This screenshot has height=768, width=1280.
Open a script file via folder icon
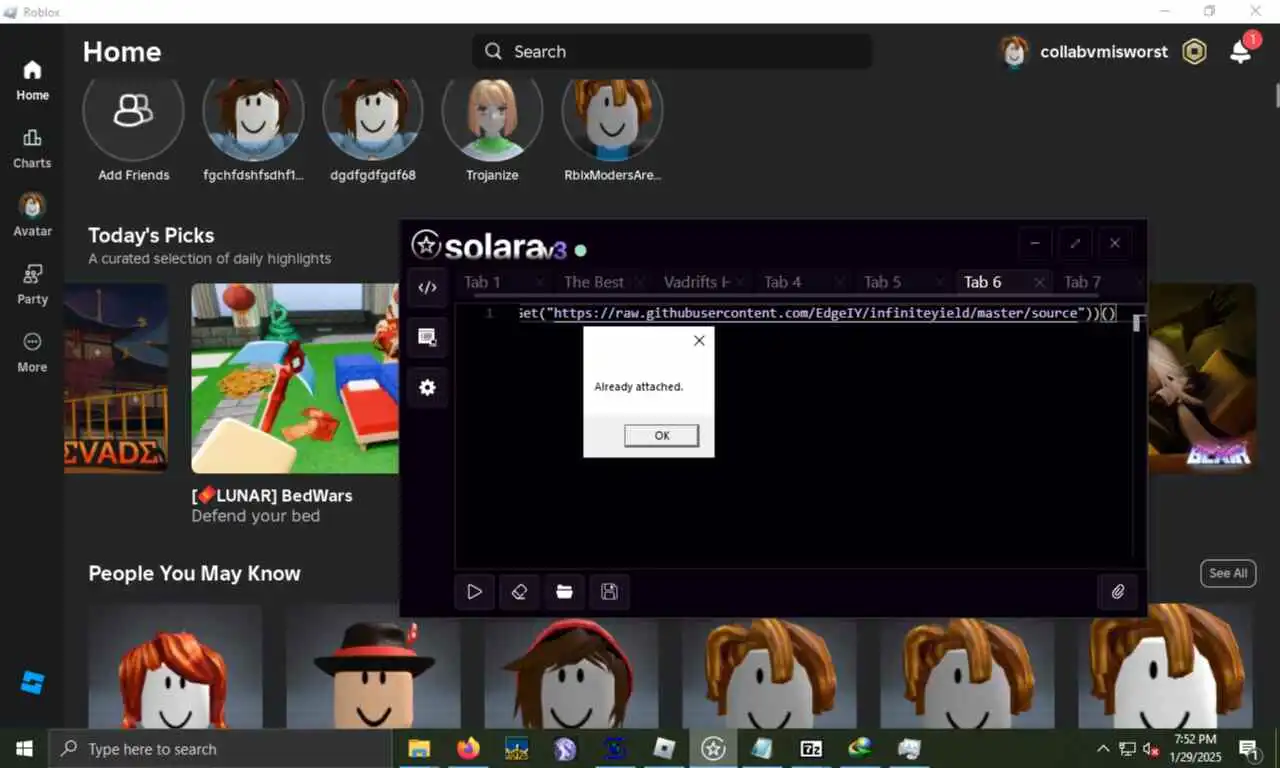pos(564,591)
